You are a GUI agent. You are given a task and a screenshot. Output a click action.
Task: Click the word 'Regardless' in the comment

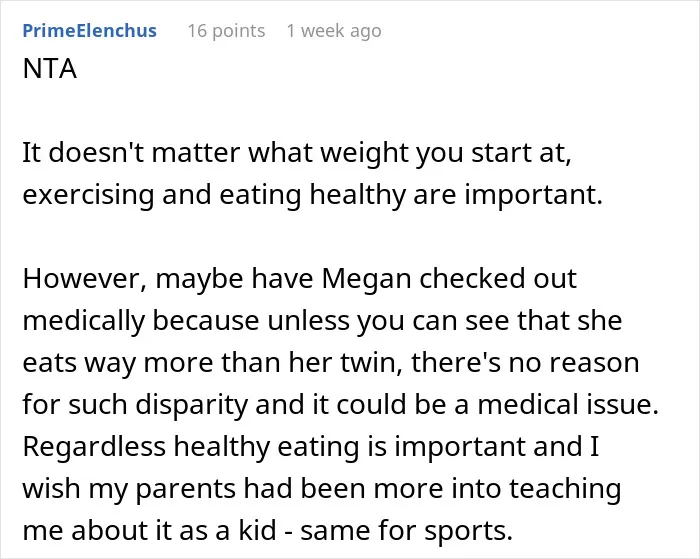[x=94, y=446]
